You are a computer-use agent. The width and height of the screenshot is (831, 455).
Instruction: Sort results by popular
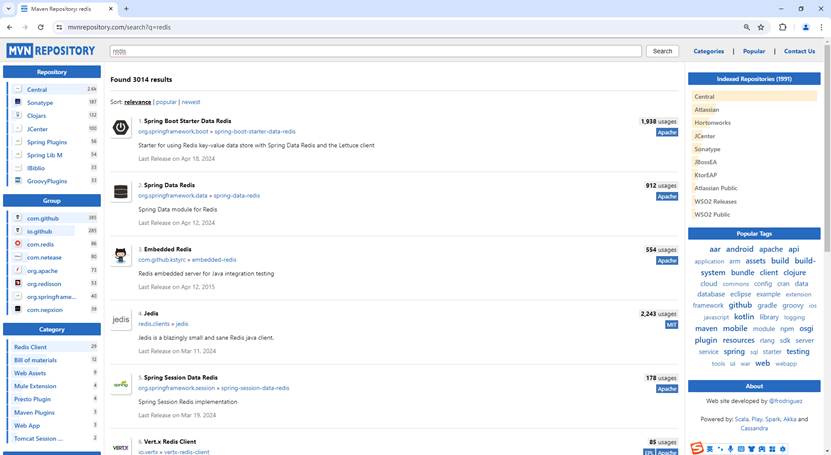(166, 102)
